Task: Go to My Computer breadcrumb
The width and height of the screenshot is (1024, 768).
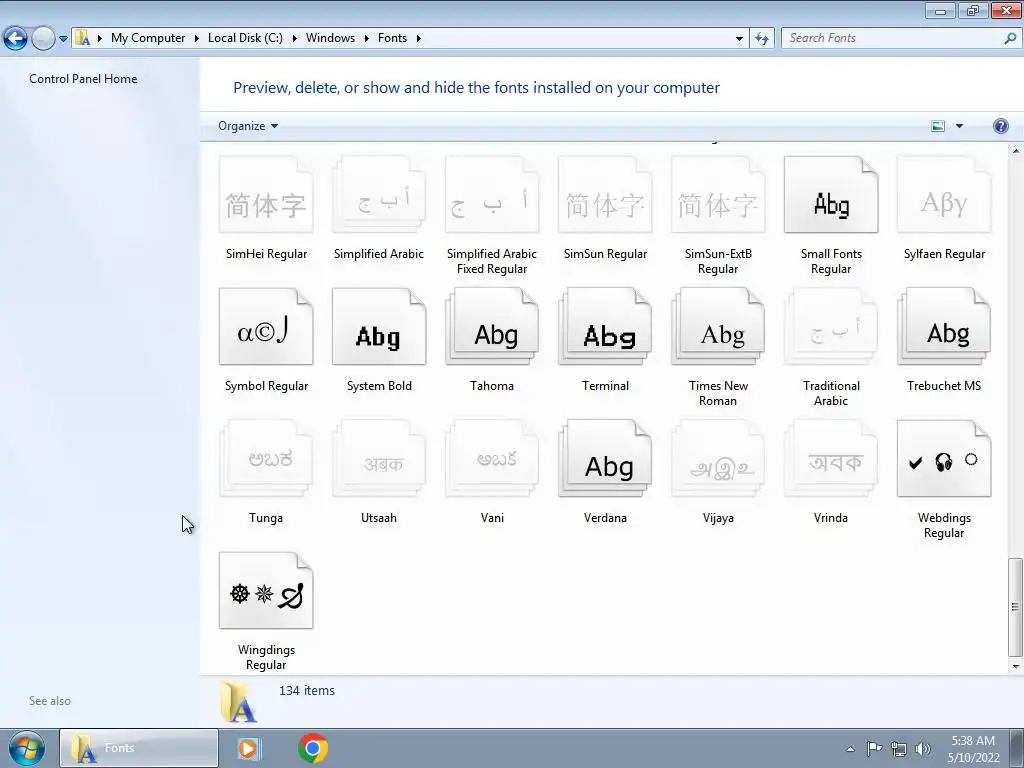Action: click(148, 38)
